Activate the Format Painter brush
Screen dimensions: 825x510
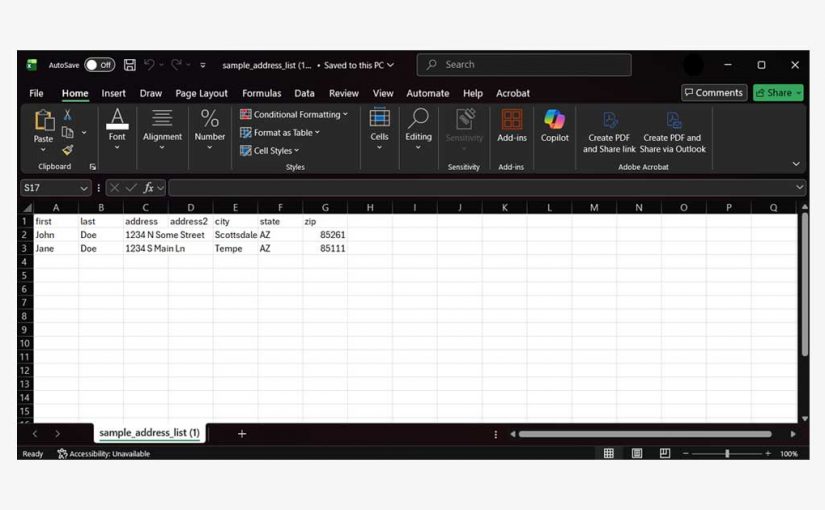click(67, 150)
